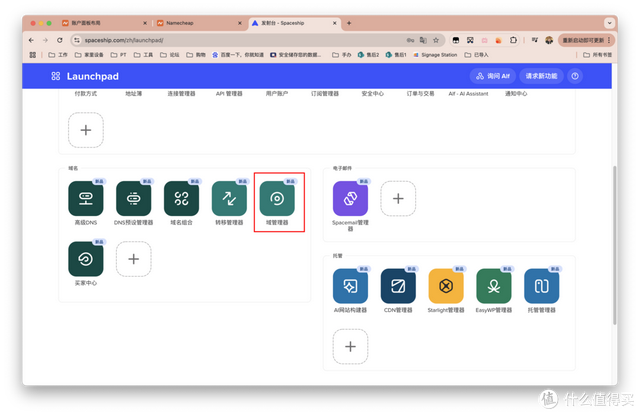
Task: Open the 工具 bookmarks folder
Action: click(143, 55)
